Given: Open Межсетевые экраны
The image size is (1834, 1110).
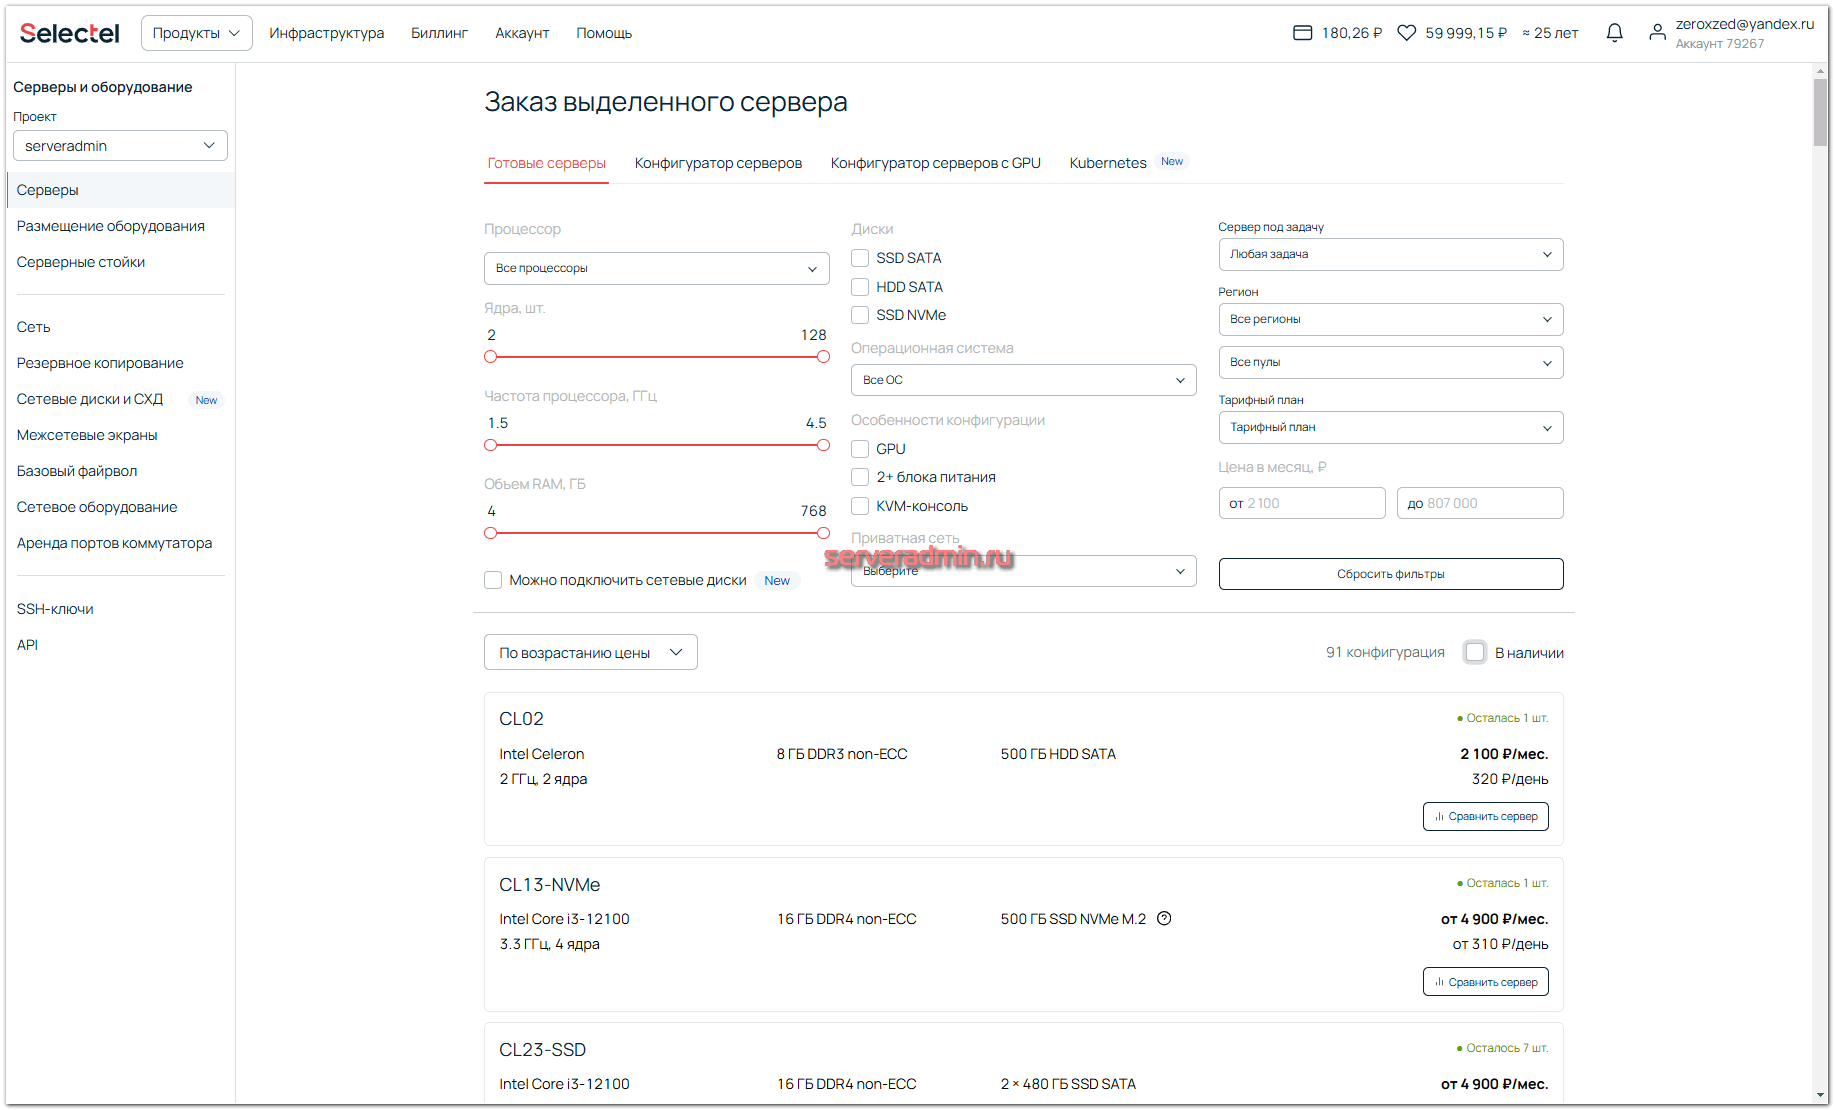Looking at the screenshot, I should (87, 435).
